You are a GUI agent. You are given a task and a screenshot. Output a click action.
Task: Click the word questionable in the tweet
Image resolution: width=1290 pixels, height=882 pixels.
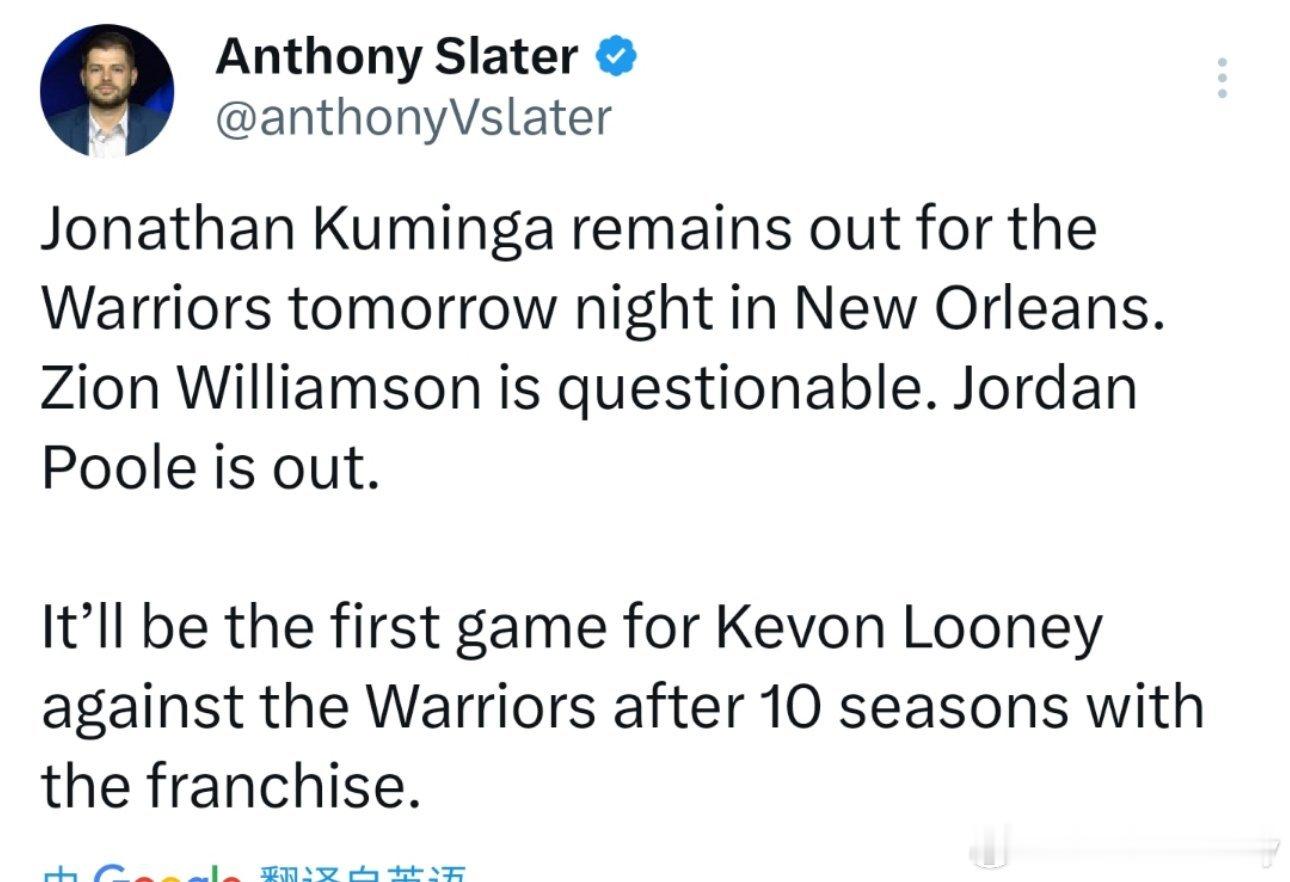(x=743, y=389)
